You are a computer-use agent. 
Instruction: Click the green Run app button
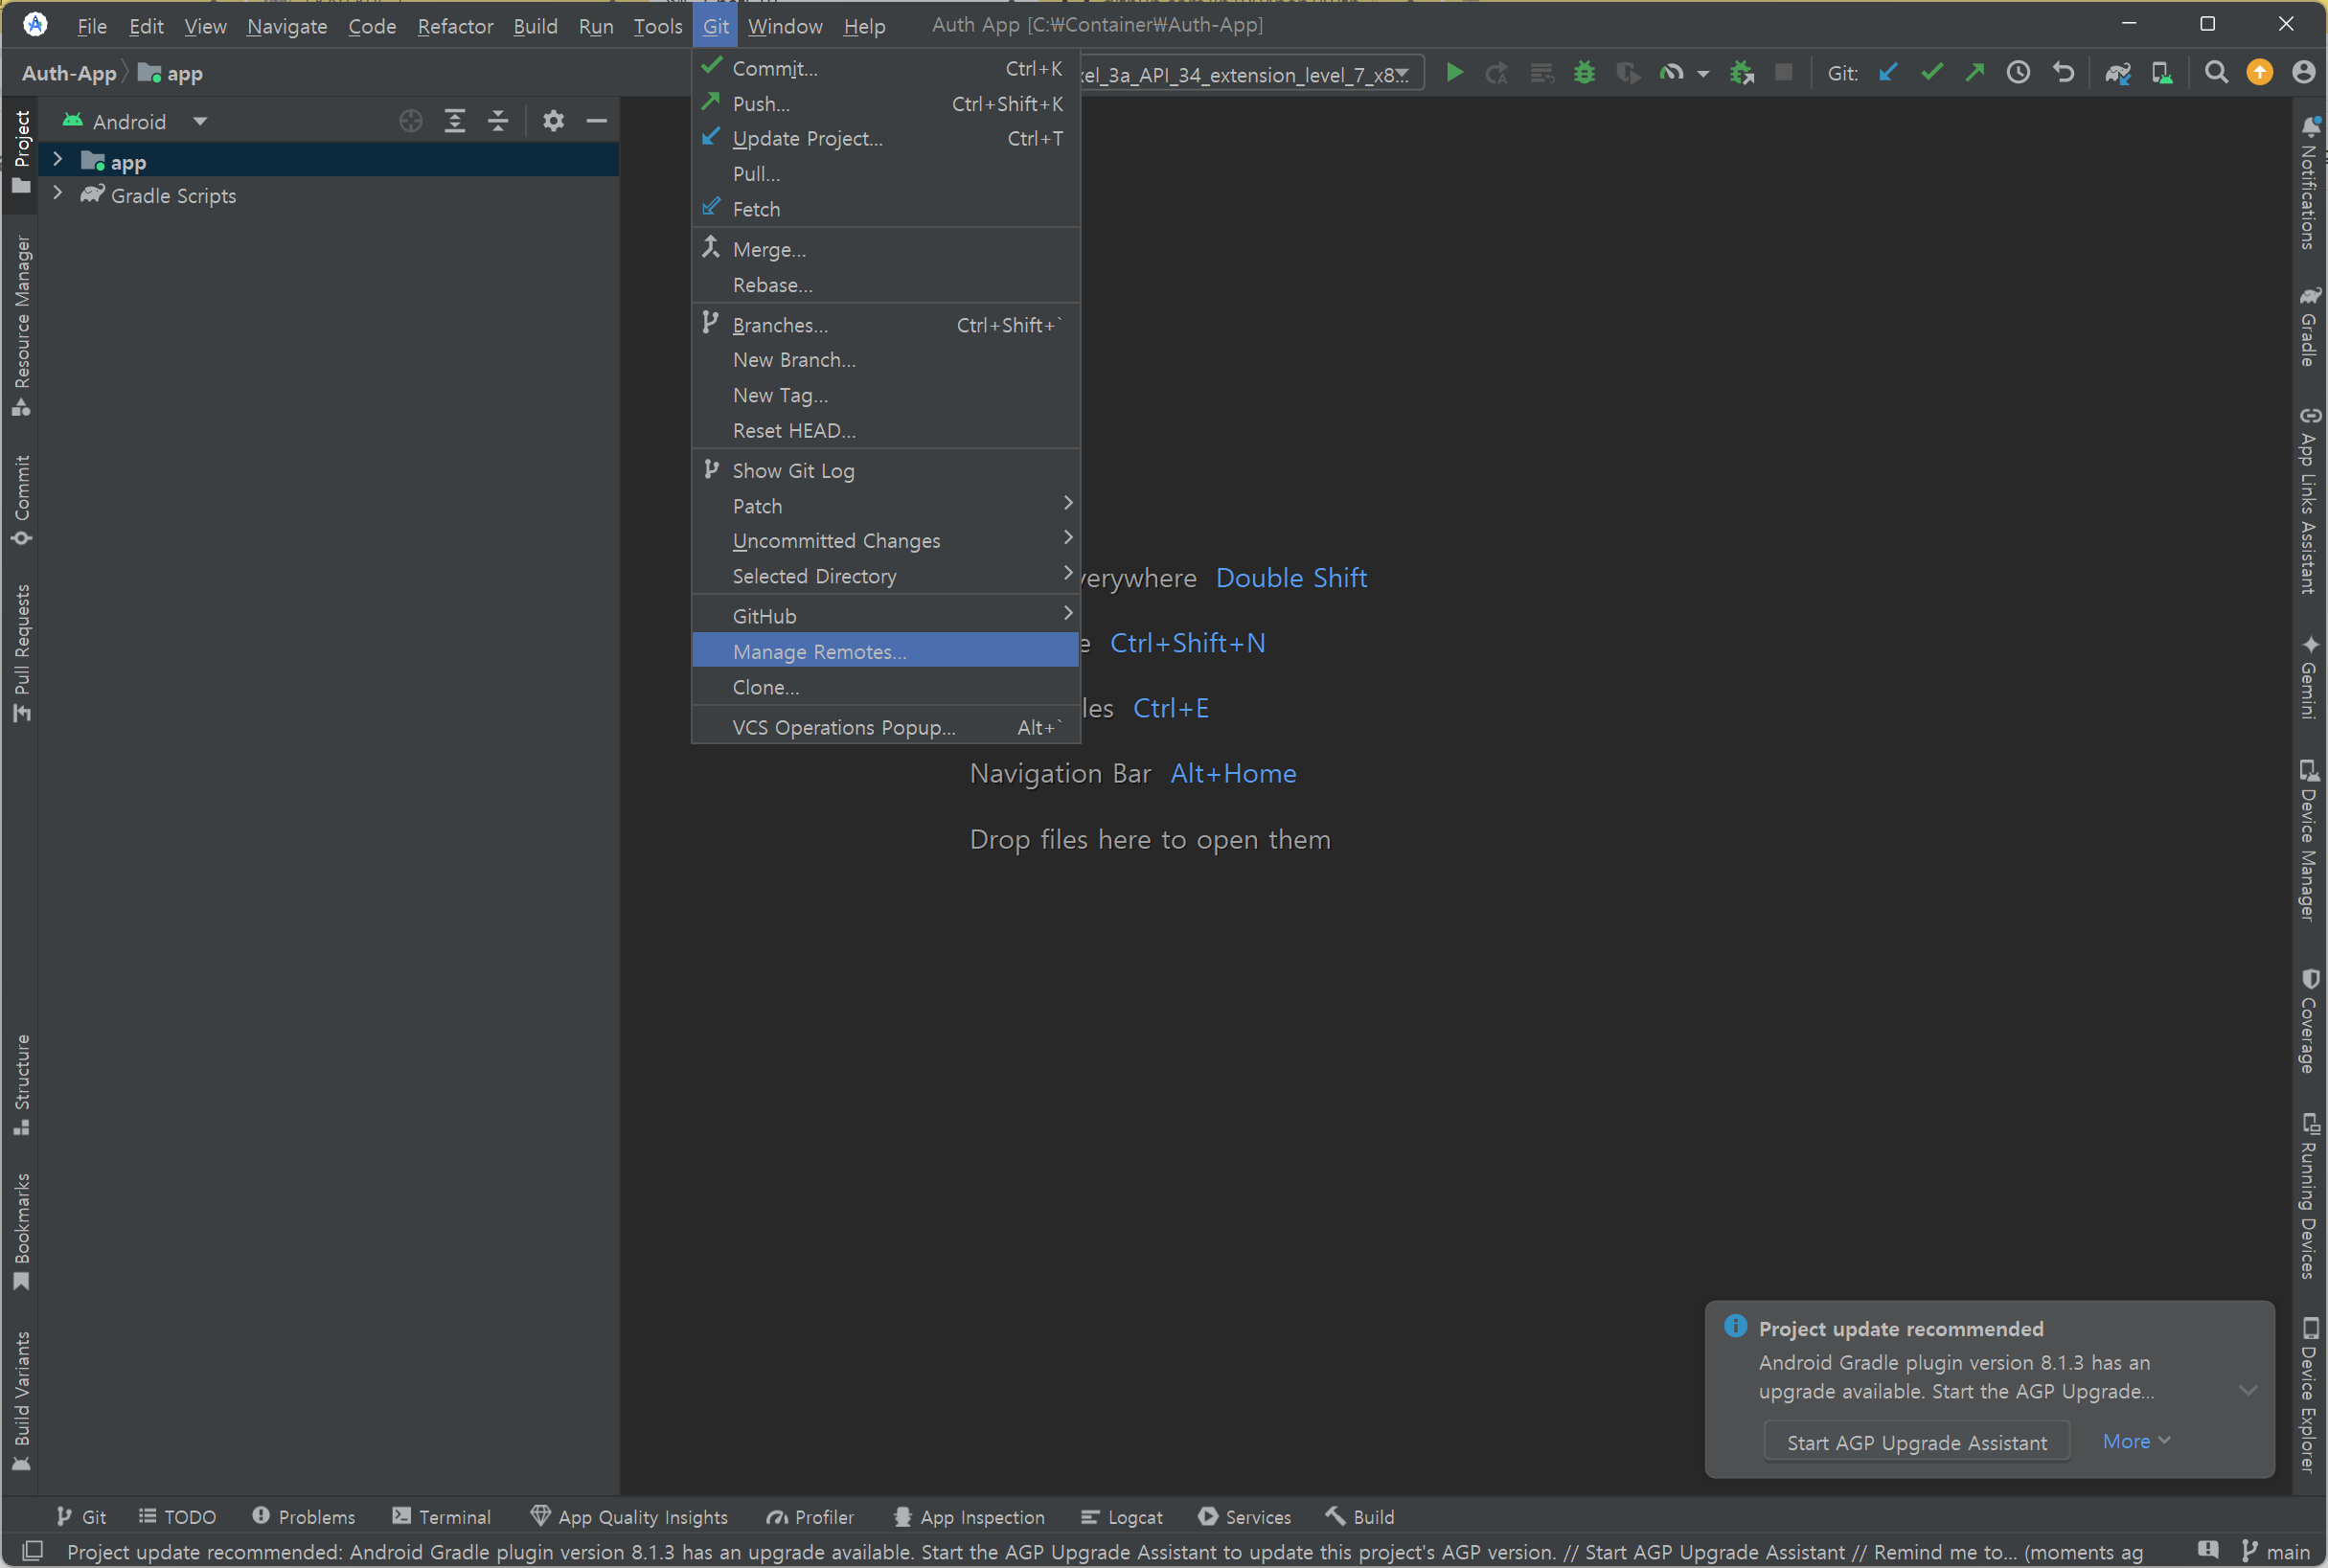coord(1454,73)
